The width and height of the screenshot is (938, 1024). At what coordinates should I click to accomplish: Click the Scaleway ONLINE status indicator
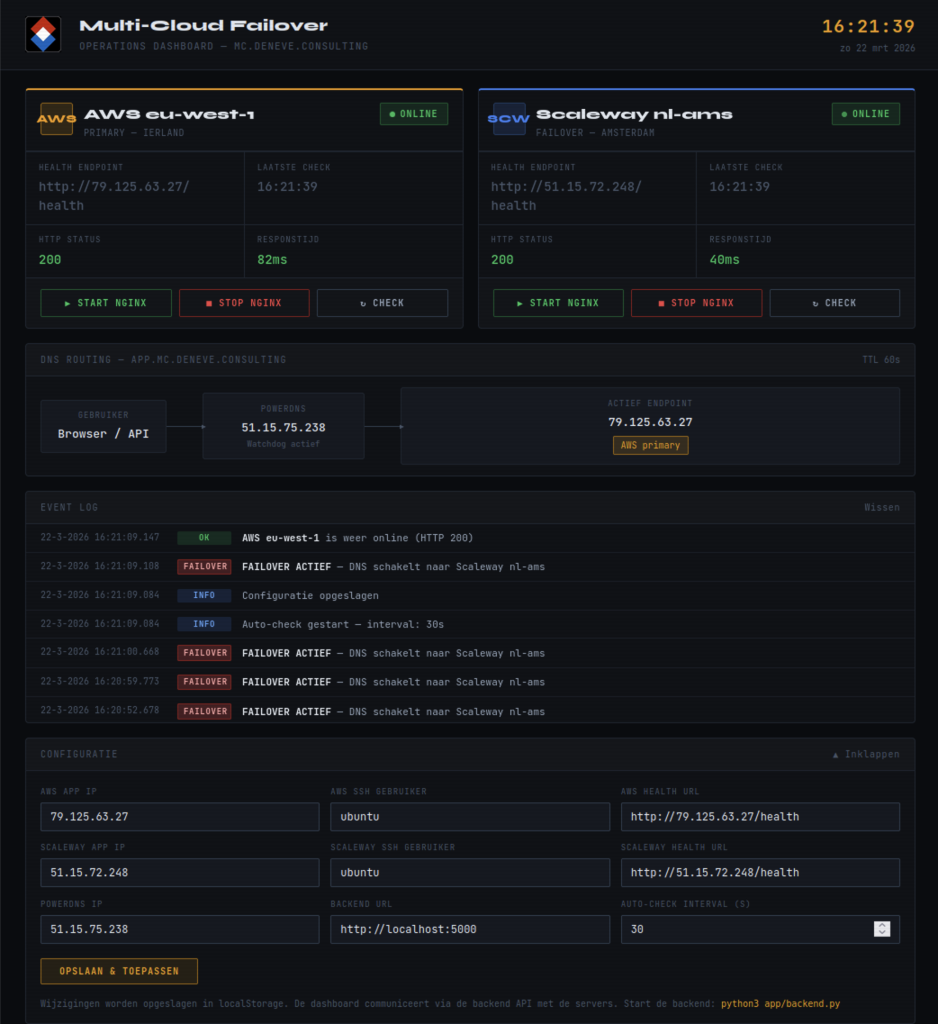coord(866,114)
